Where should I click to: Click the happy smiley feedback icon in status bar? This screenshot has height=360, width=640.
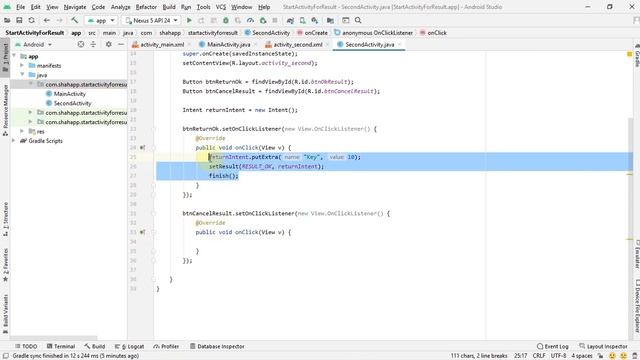point(612,356)
